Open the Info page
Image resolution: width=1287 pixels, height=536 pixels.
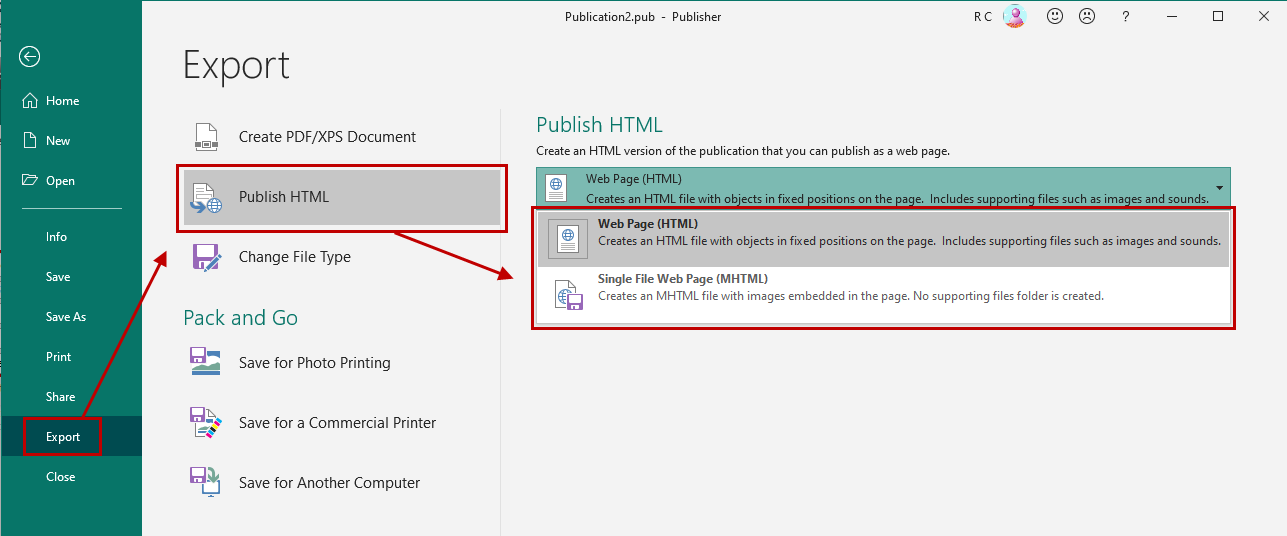click(x=57, y=237)
